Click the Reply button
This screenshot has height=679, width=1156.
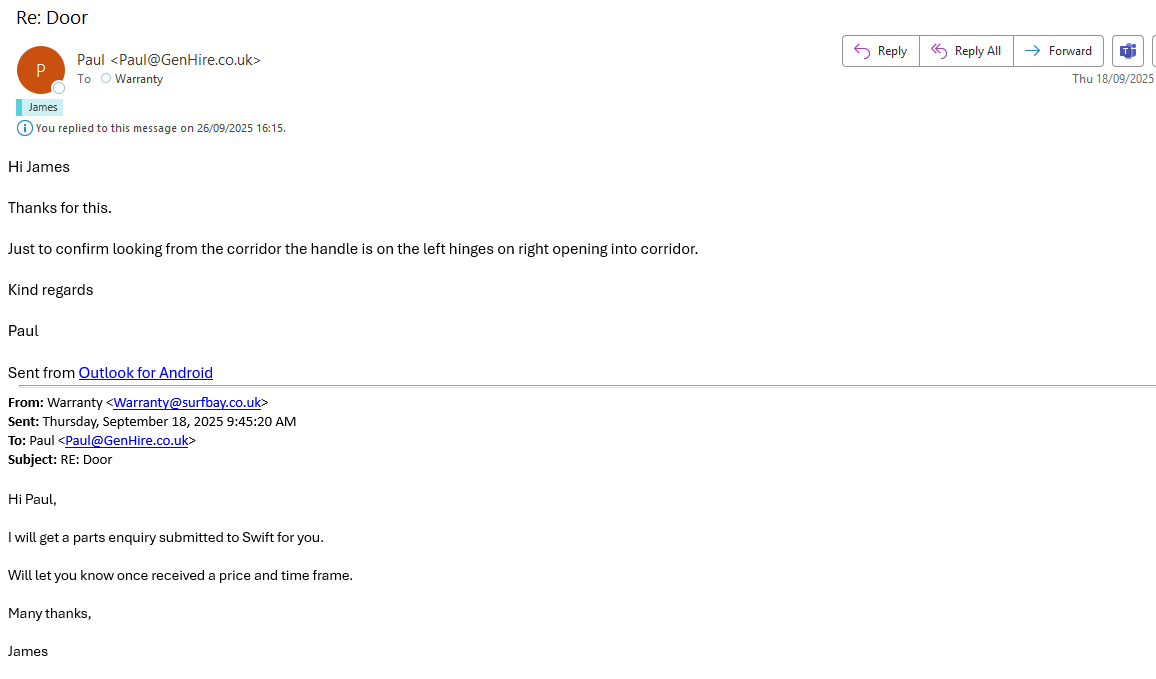coord(880,51)
